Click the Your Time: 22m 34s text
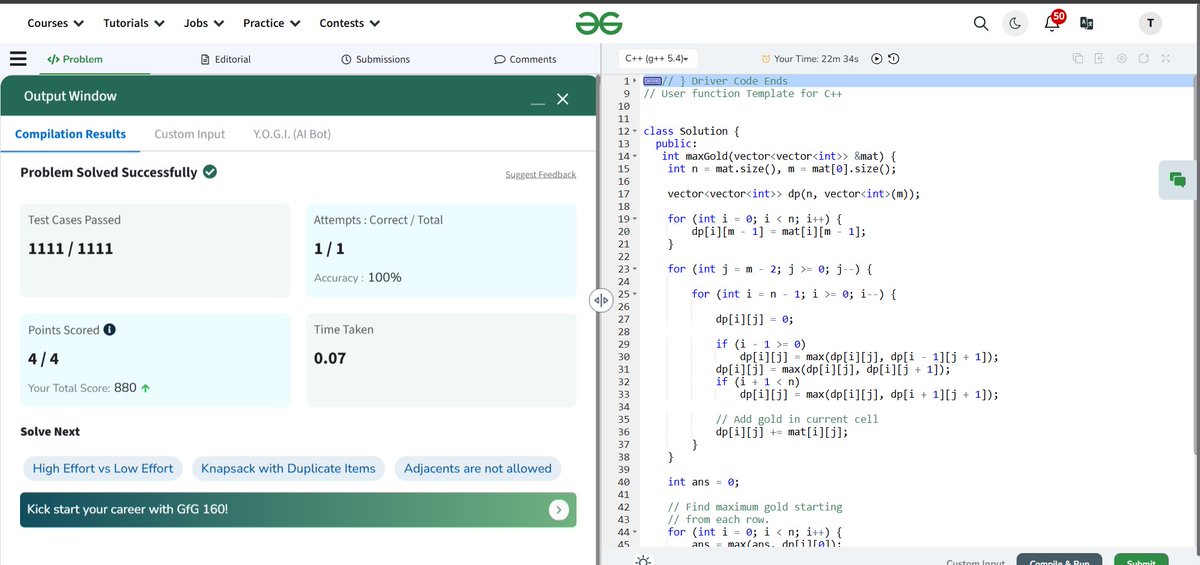Screen dimensions: 1200x565 816,59
